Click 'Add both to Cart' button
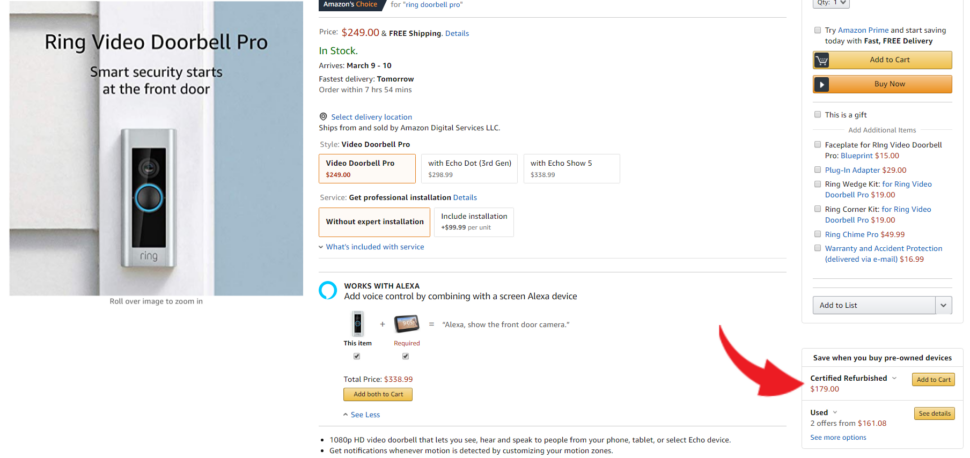Screen dimensions: 970x458 pyautogui.click(x=378, y=394)
